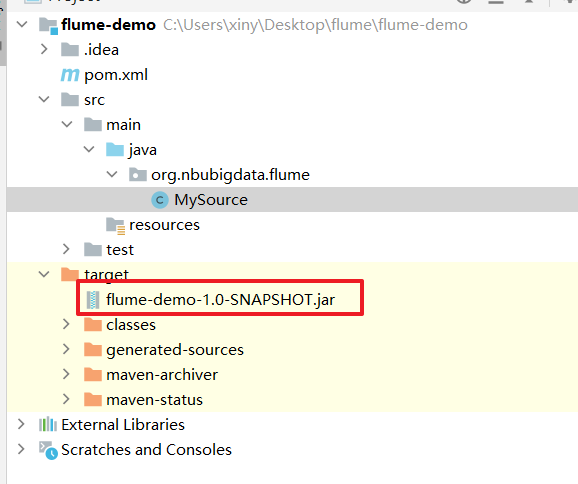Select the maven-archiver folder label
The width and height of the screenshot is (578, 484).
point(162,375)
